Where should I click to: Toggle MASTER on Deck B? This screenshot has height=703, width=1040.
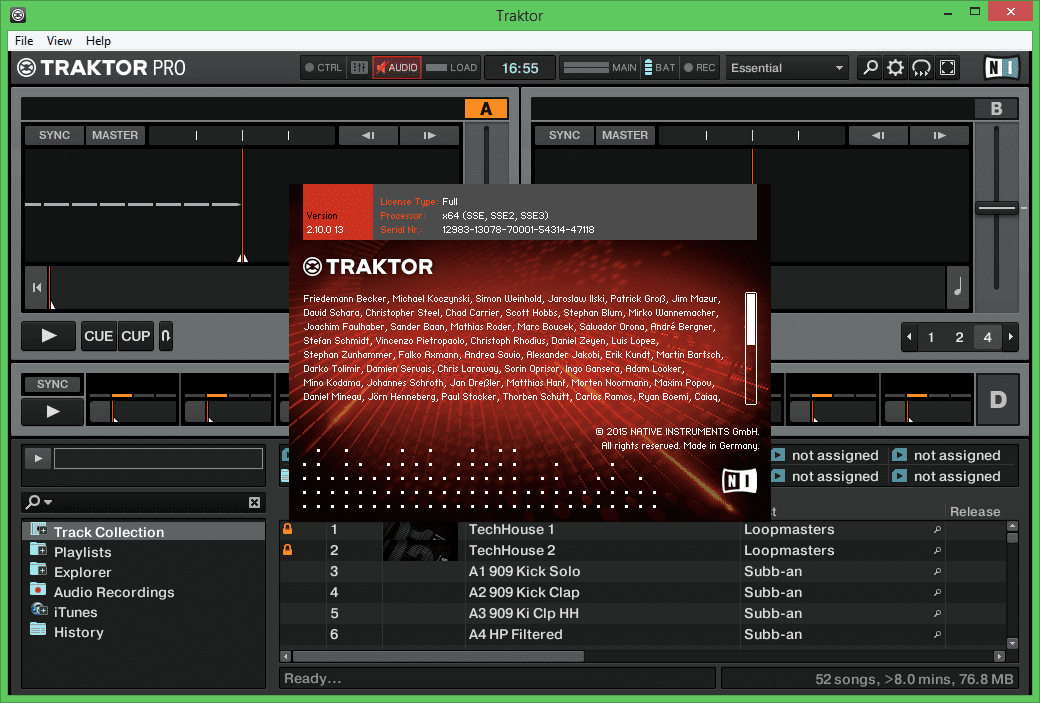625,135
